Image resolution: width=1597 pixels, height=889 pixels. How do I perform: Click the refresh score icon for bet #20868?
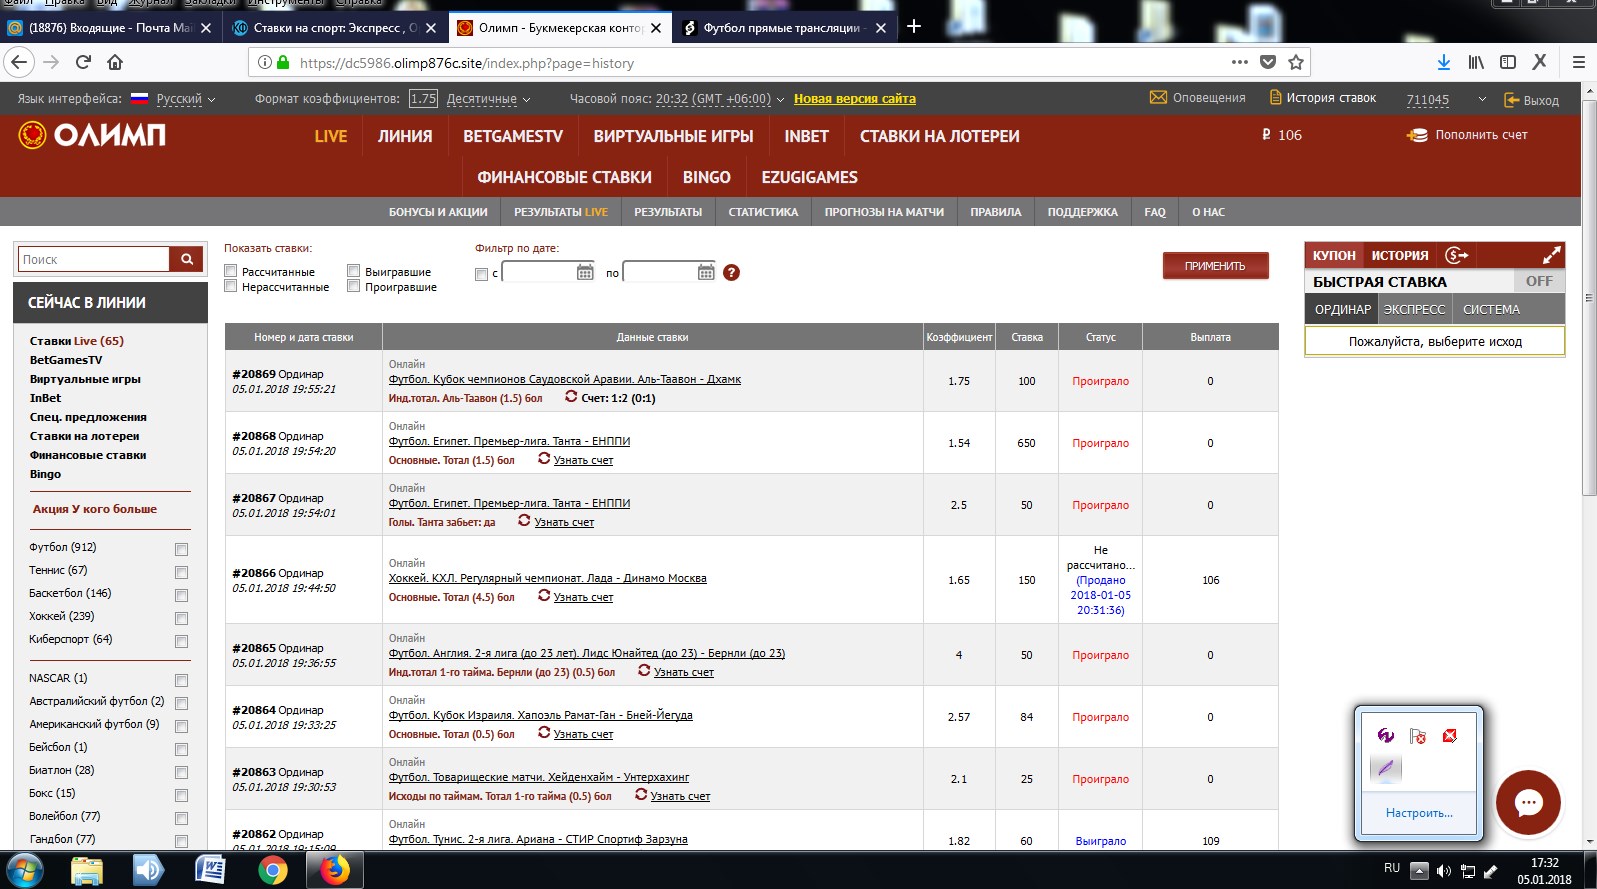click(x=544, y=459)
